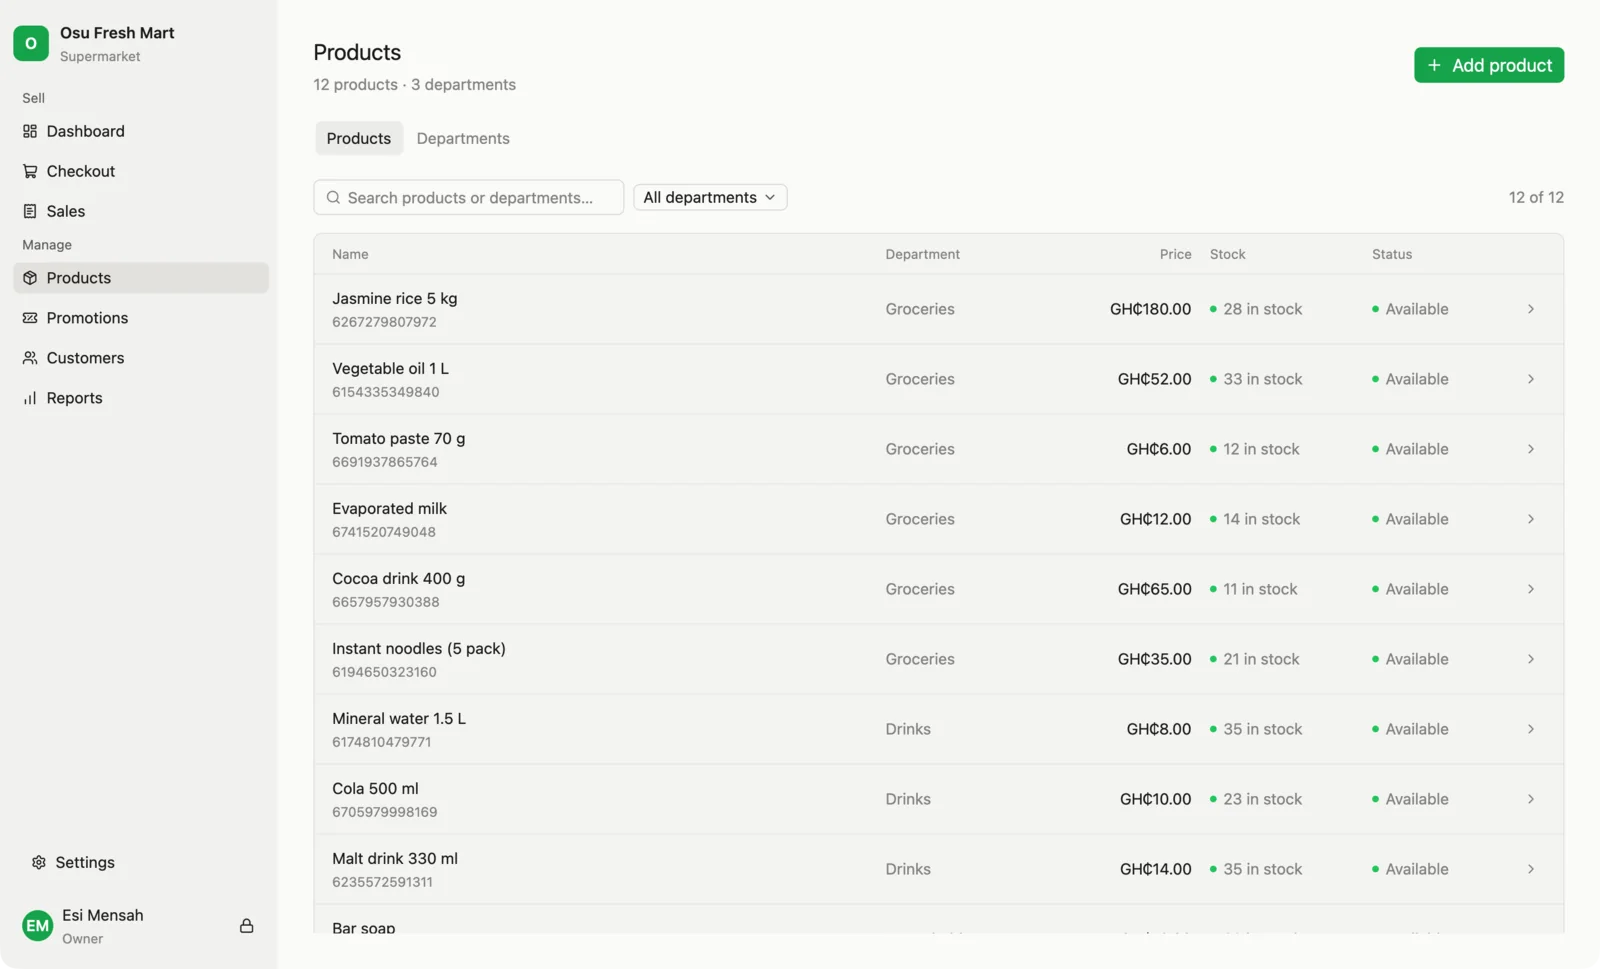Click barcode 6154335349840

pyautogui.click(x=386, y=392)
